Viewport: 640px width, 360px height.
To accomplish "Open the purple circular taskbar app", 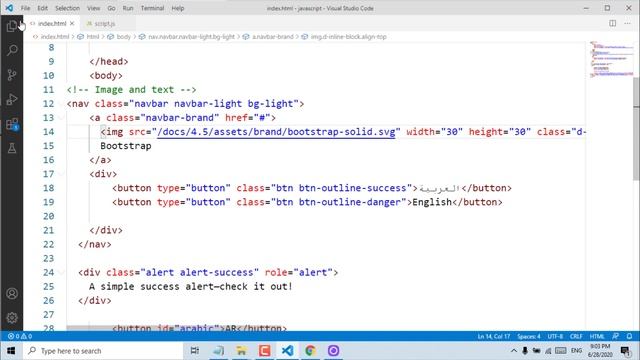I will click(333, 351).
